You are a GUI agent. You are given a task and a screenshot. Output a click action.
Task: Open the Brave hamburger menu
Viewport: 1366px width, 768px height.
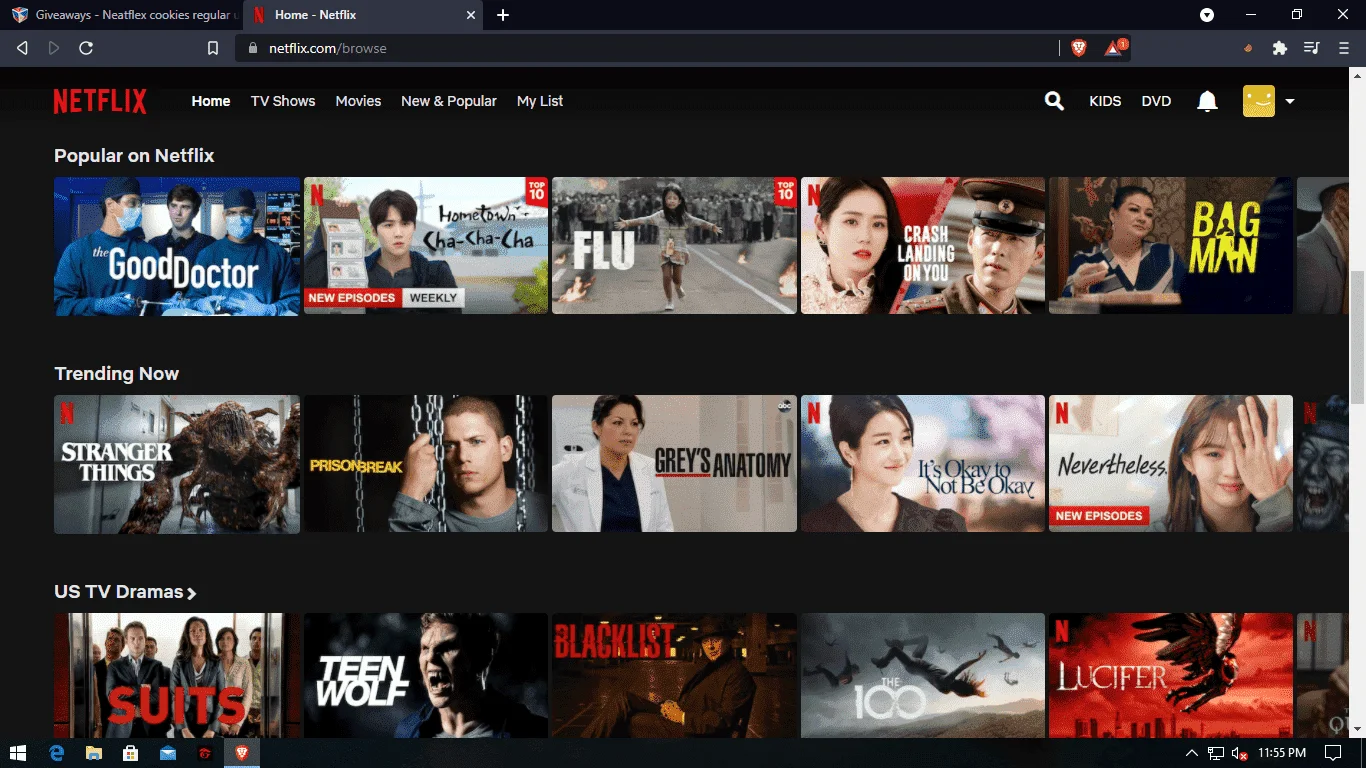click(1344, 48)
